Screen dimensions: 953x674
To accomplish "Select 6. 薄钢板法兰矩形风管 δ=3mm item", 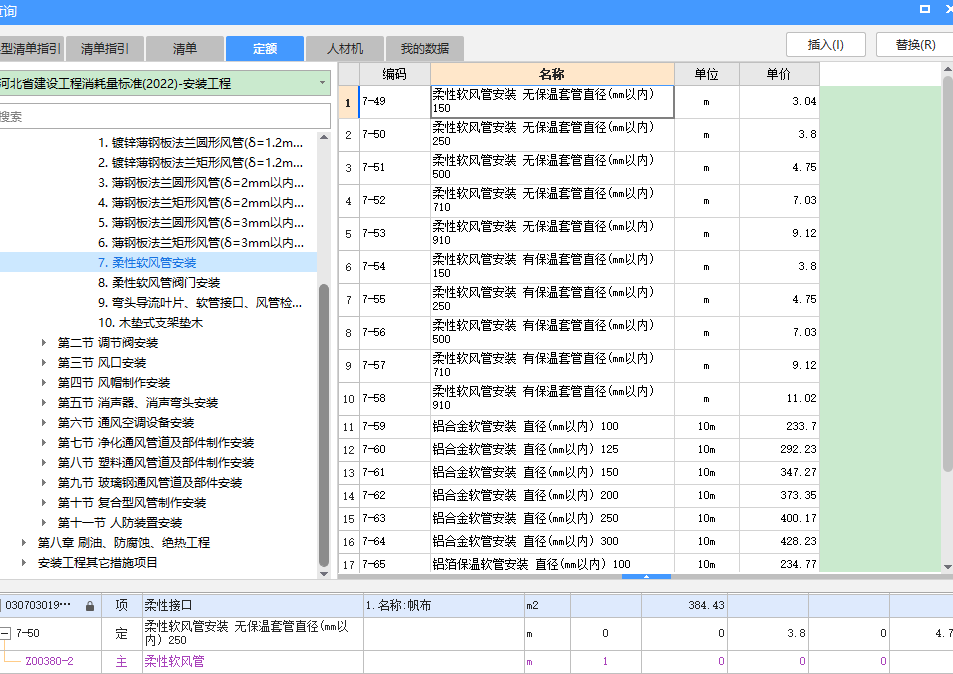I will (x=201, y=242).
